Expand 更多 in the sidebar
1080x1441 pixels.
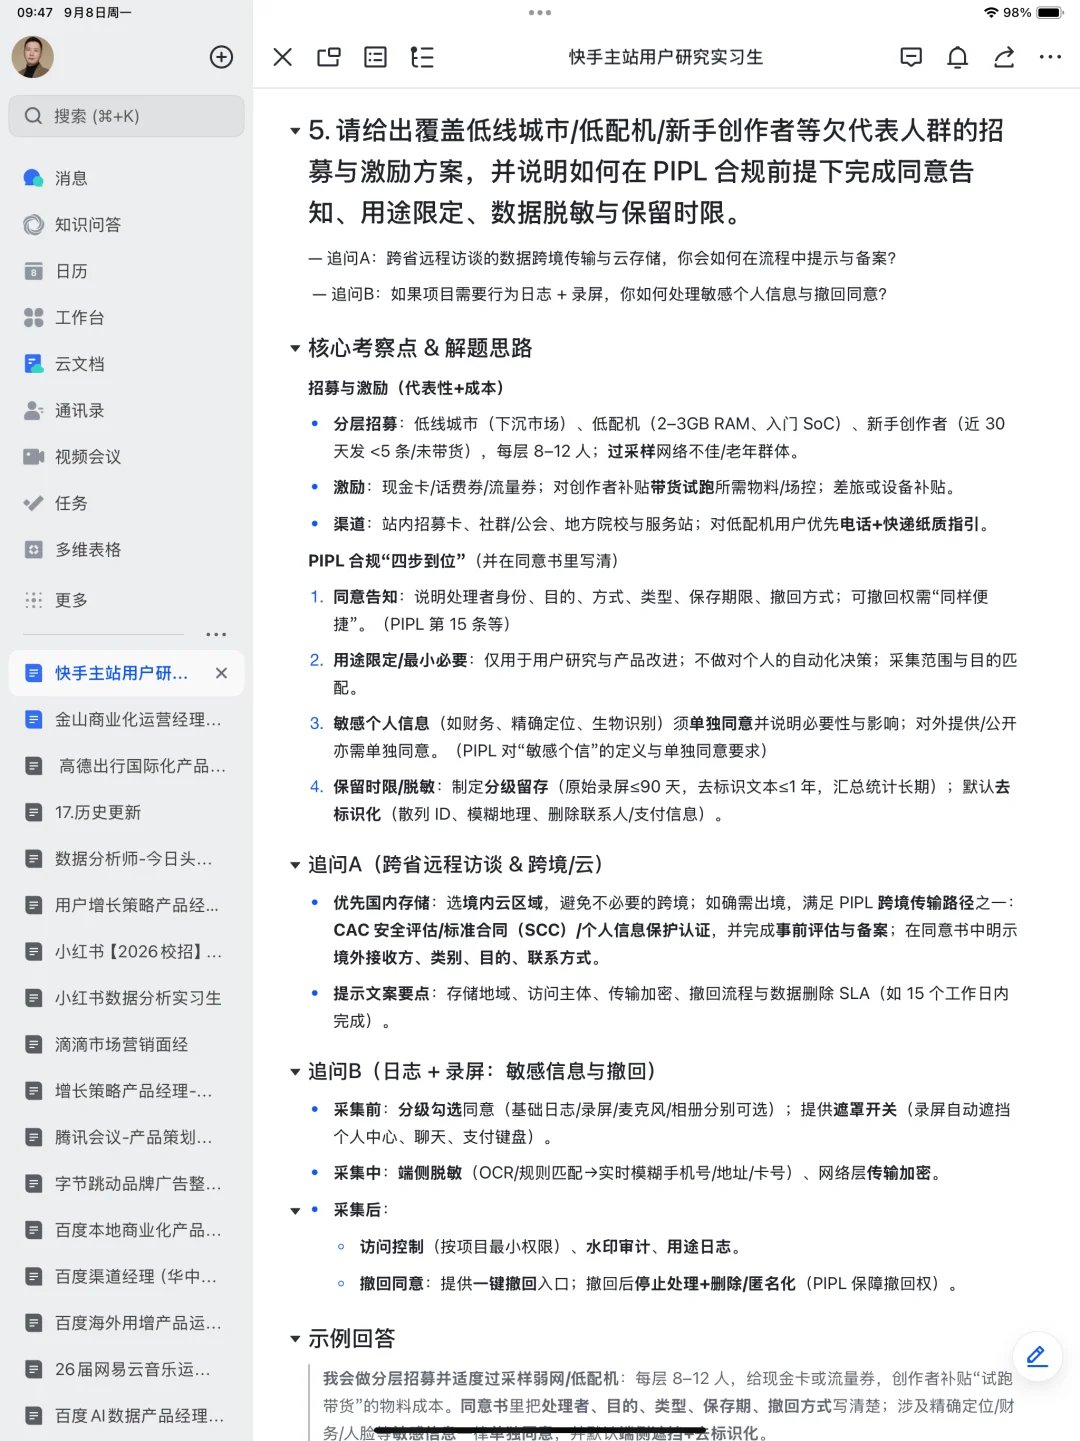tap(126, 600)
